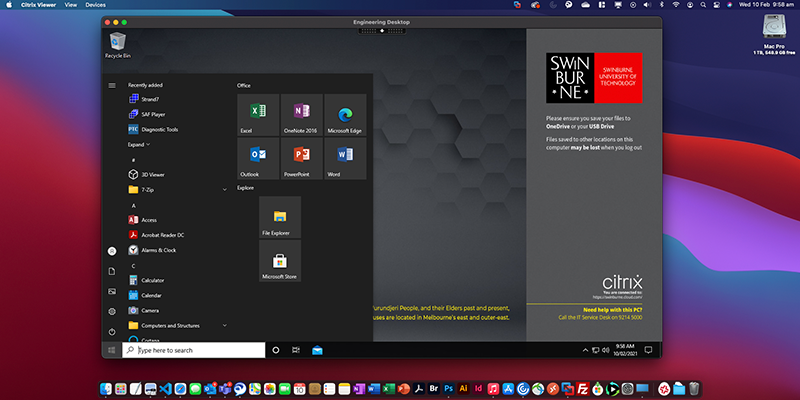Click the Power icon in Start

click(x=112, y=332)
